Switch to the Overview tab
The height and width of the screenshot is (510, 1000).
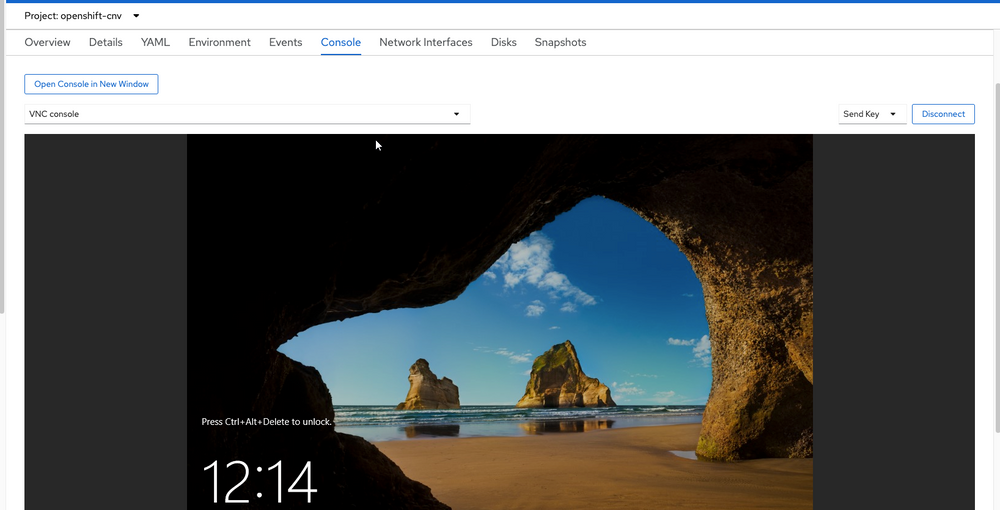click(x=47, y=43)
